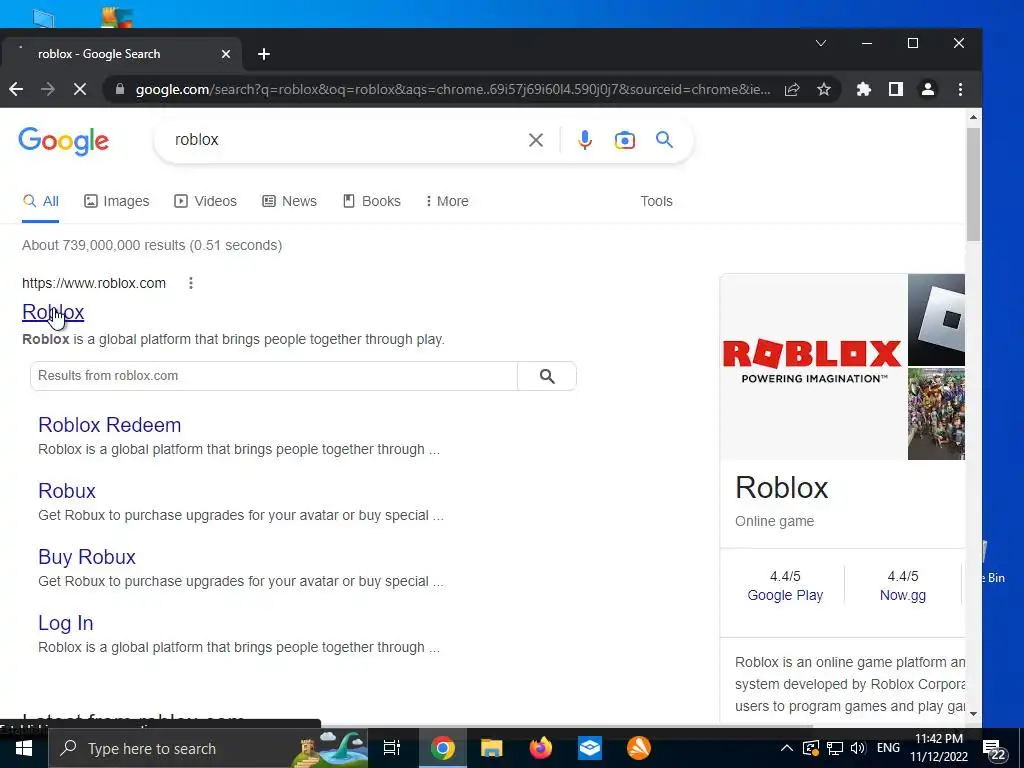1024x768 pixels.
Task: Open Now.gg rating link
Action: (903, 596)
